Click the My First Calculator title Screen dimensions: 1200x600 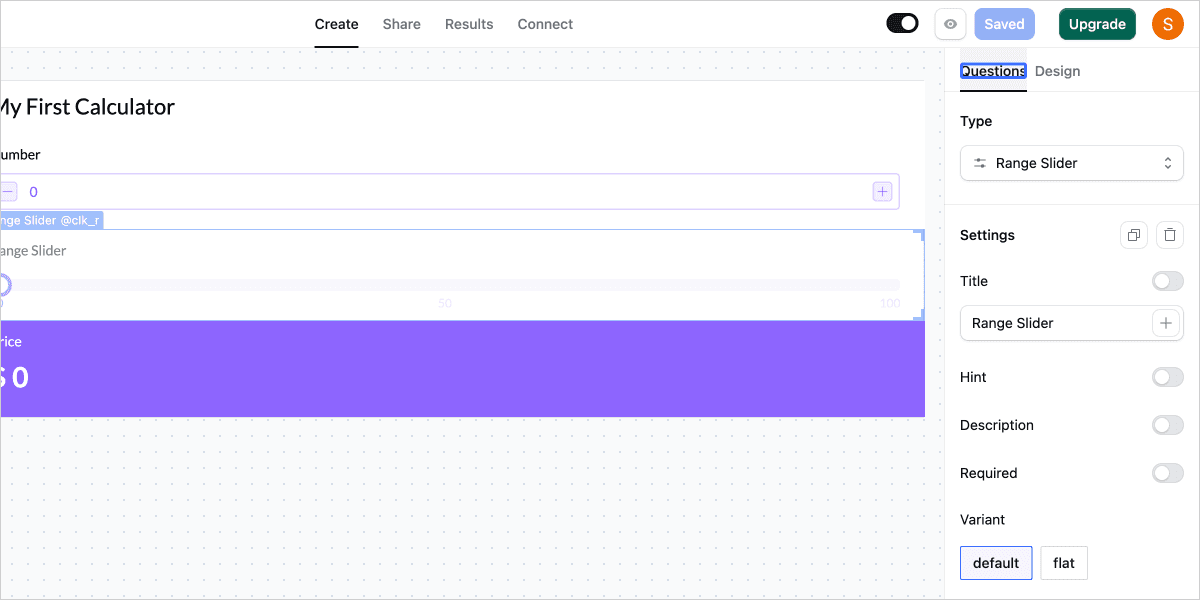86,107
